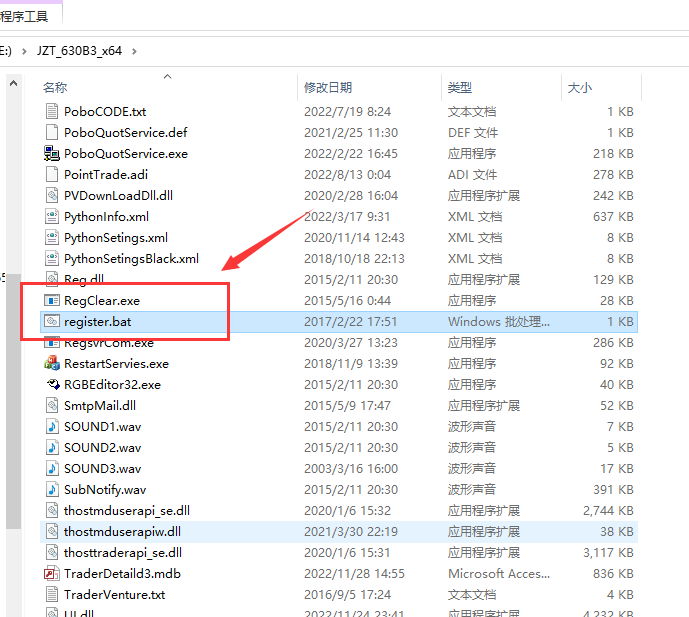The image size is (689, 617).
Task: Click the Microsoft Acces... type cell
Action: click(499, 573)
